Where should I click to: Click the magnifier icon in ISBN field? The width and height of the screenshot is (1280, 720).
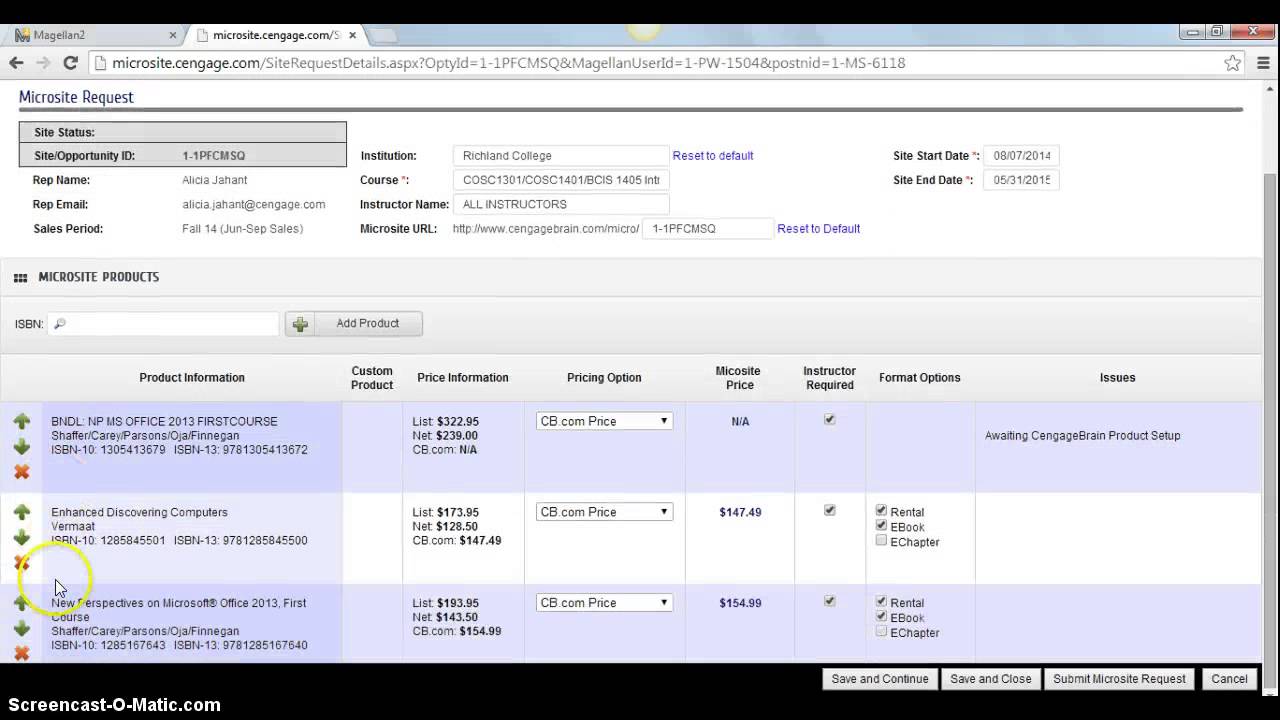click(x=60, y=324)
